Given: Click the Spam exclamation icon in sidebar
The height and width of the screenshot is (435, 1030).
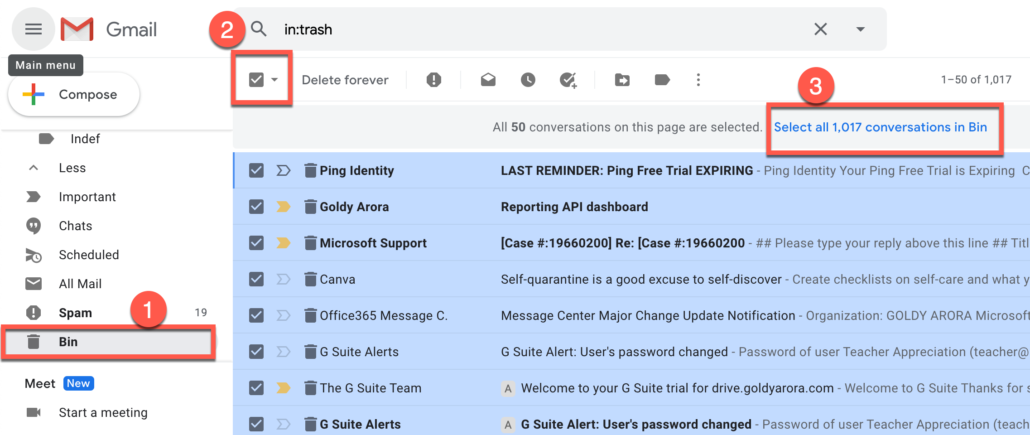Looking at the screenshot, I should point(33,313).
